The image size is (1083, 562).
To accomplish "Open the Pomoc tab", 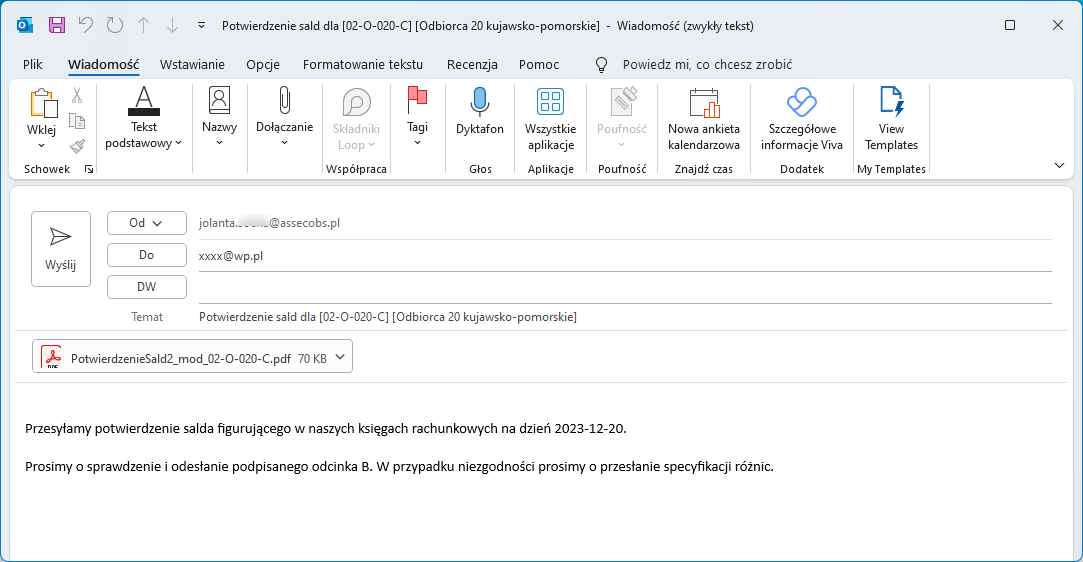I will click(x=539, y=64).
